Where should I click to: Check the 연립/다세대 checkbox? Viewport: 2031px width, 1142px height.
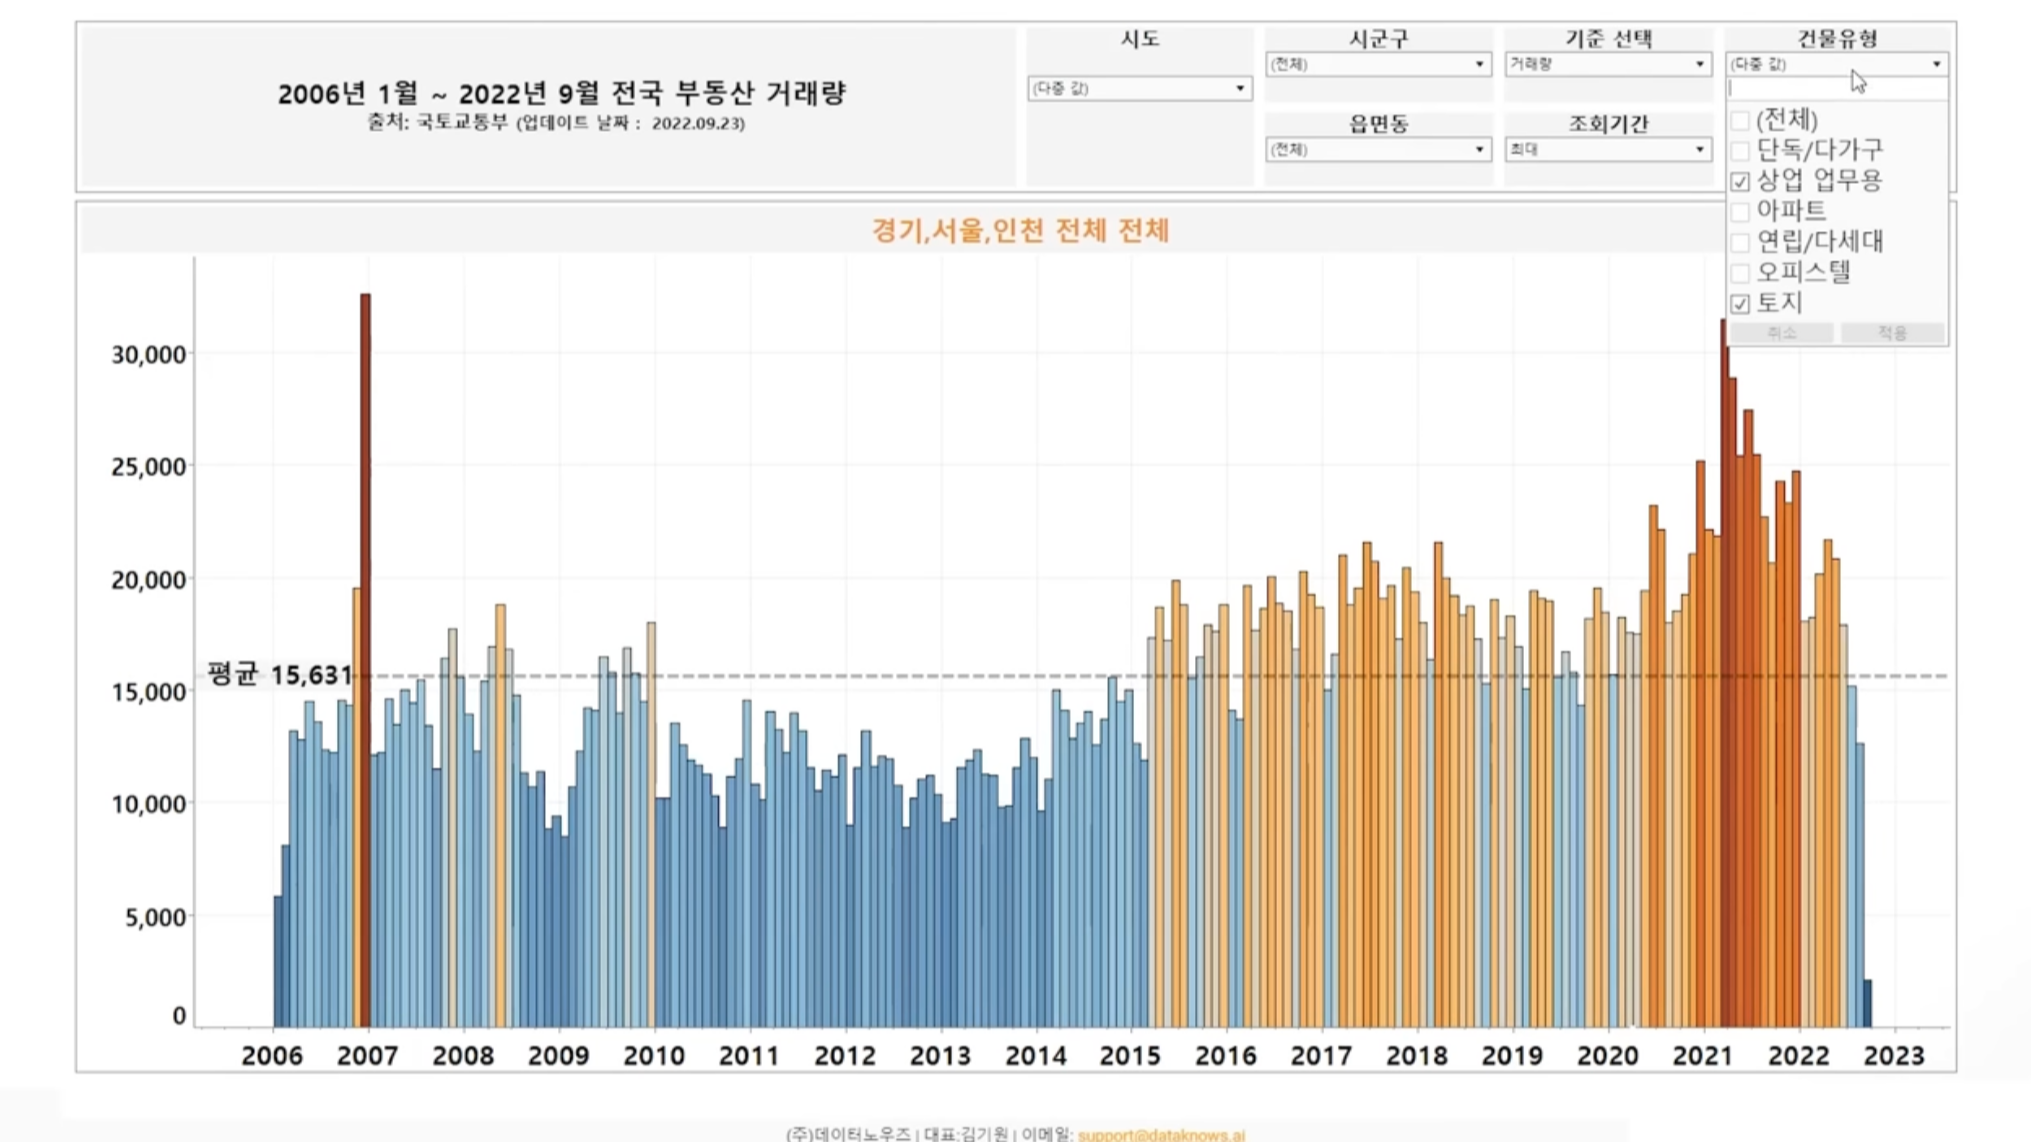pyautogui.click(x=1740, y=242)
